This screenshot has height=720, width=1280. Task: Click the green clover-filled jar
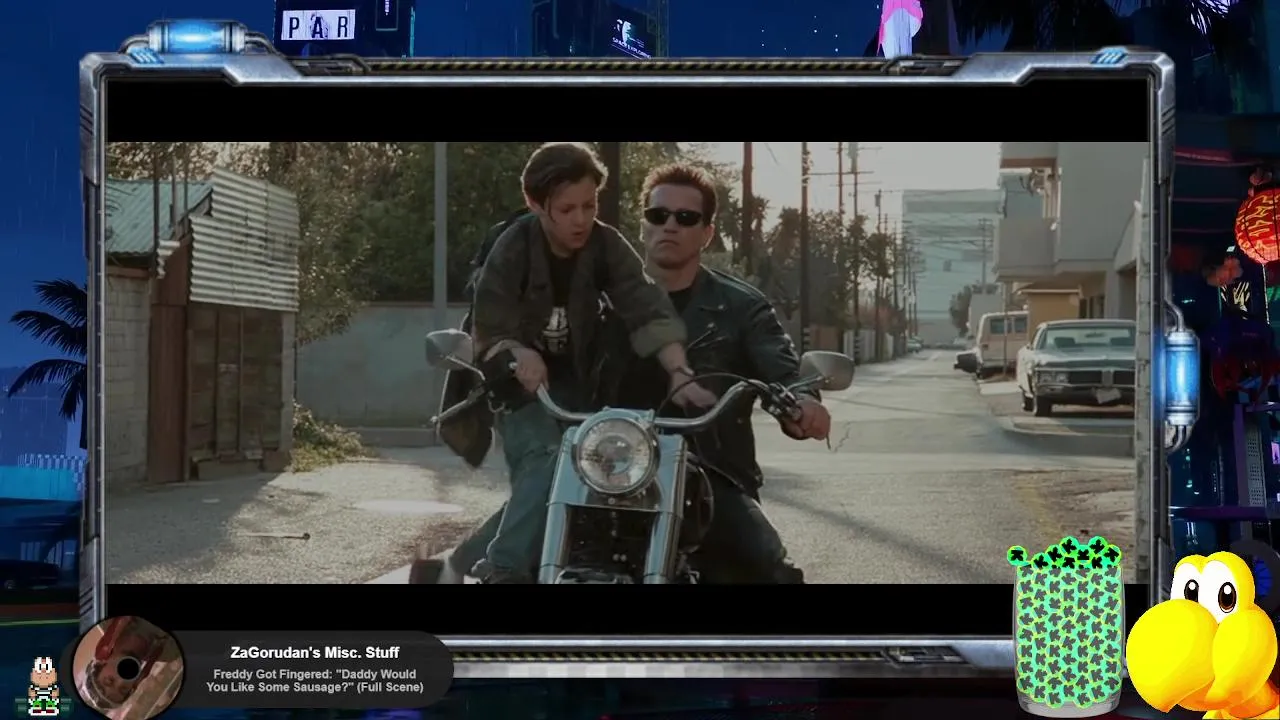tap(1067, 627)
